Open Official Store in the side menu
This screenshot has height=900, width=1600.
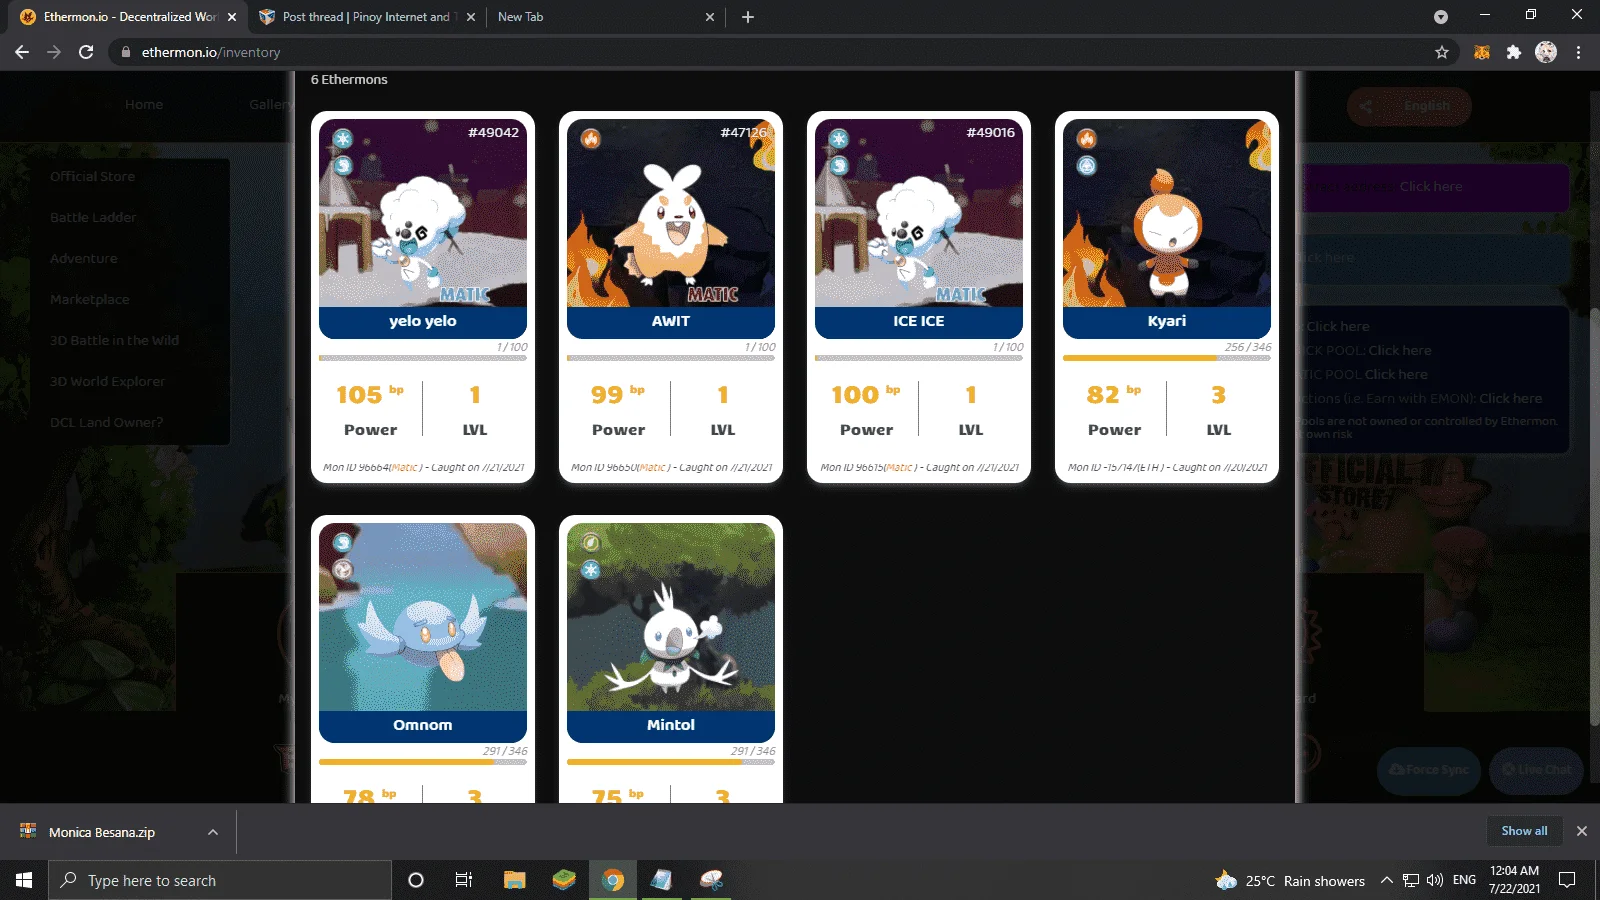[92, 176]
